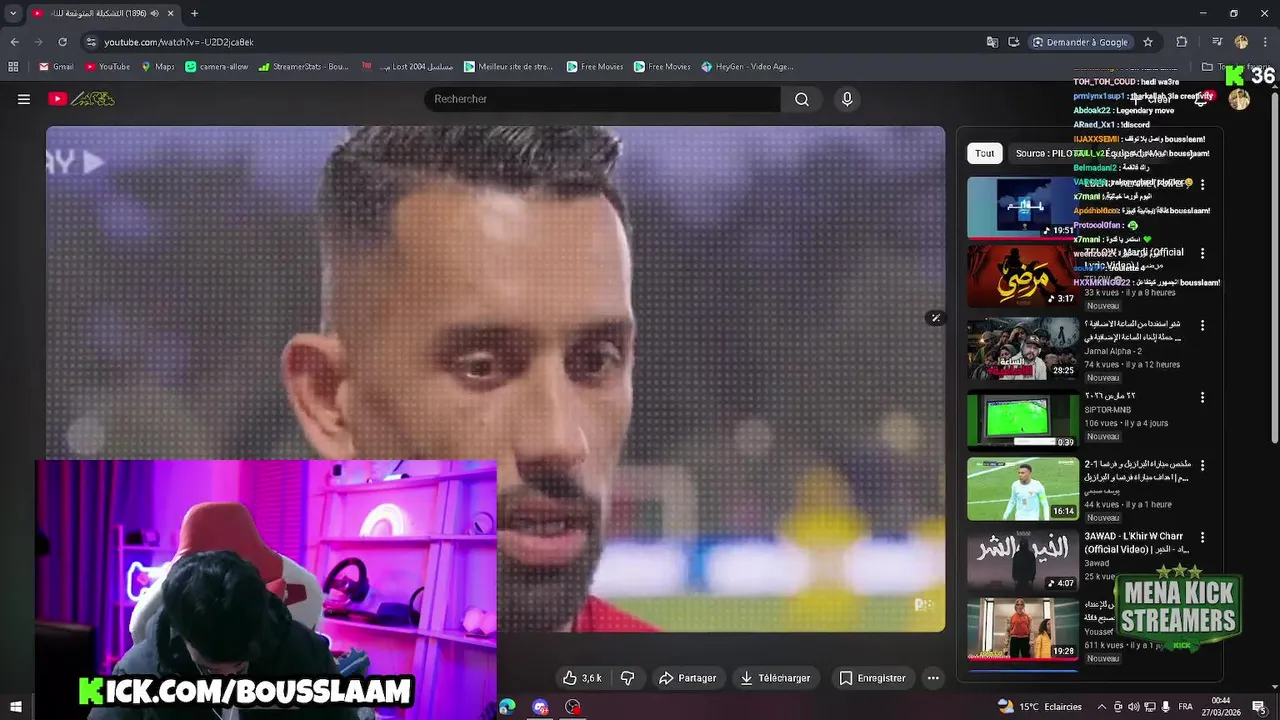Image resolution: width=1280 pixels, height=720 pixels.
Task: Open the Partager share dialog
Action: click(x=688, y=678)
